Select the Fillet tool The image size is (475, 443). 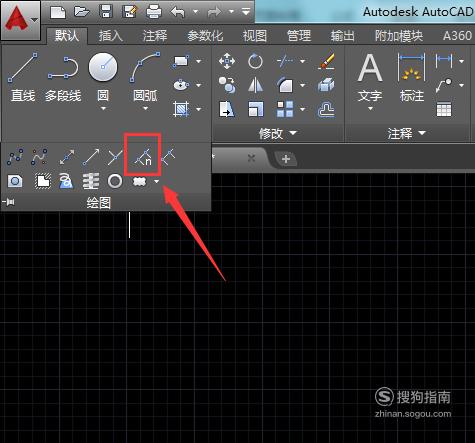click(285, 85)
